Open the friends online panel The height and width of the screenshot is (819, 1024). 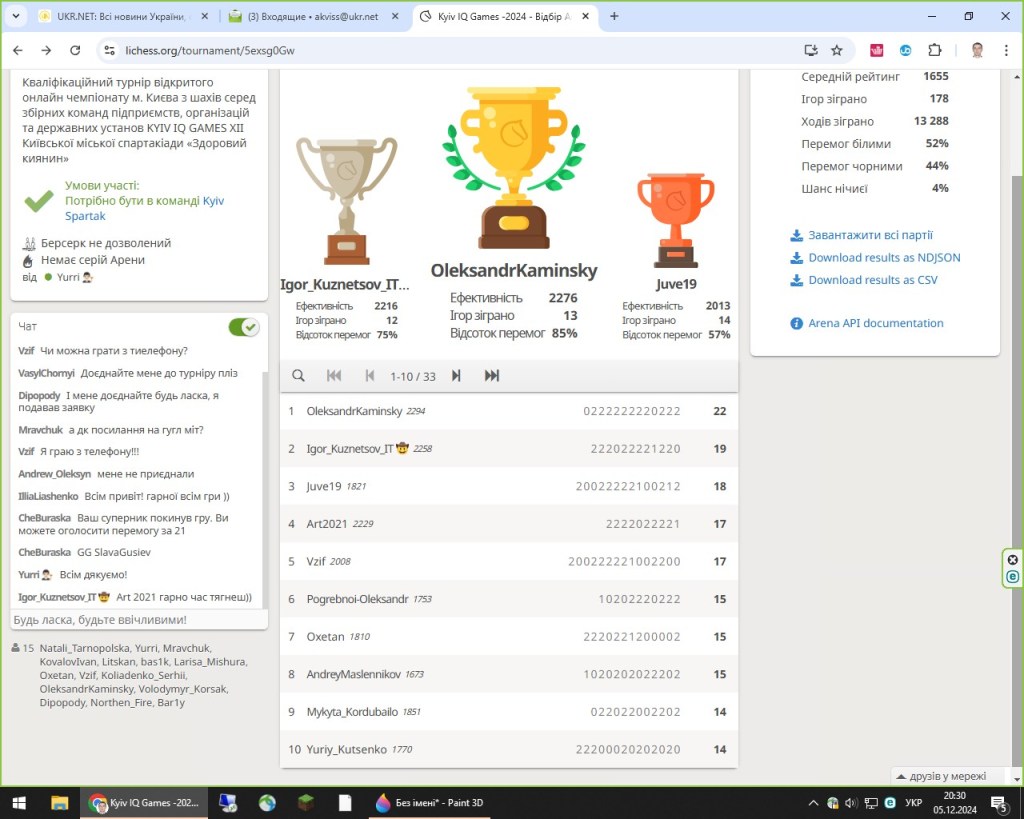(x=947, y=776)
